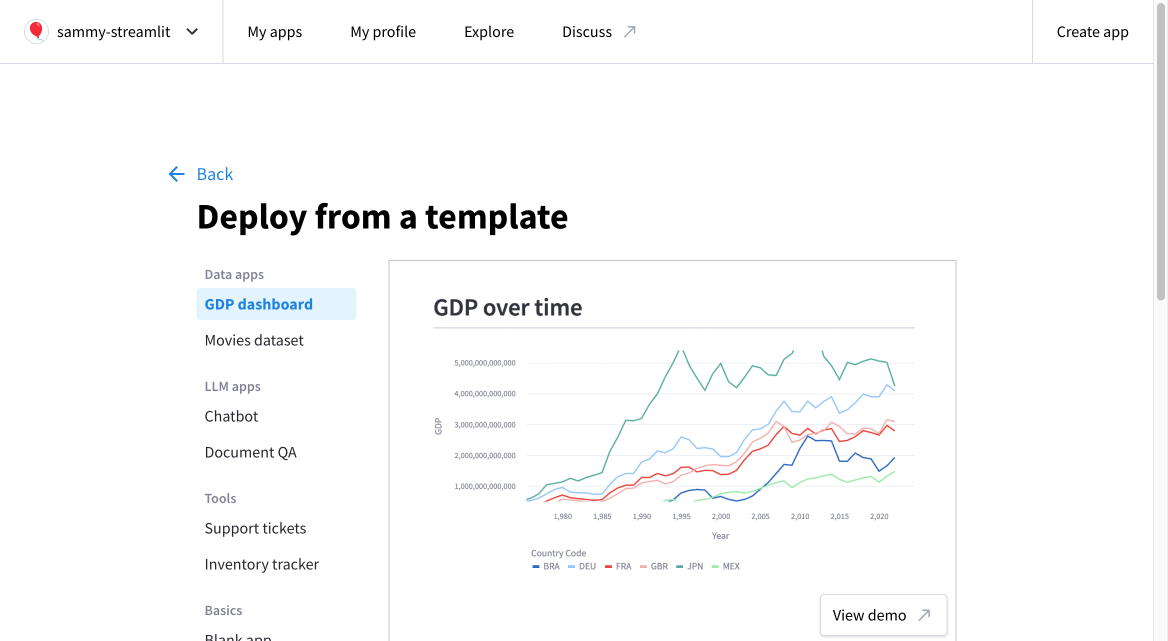Click the blue back arrow icon

coord(176,173)
